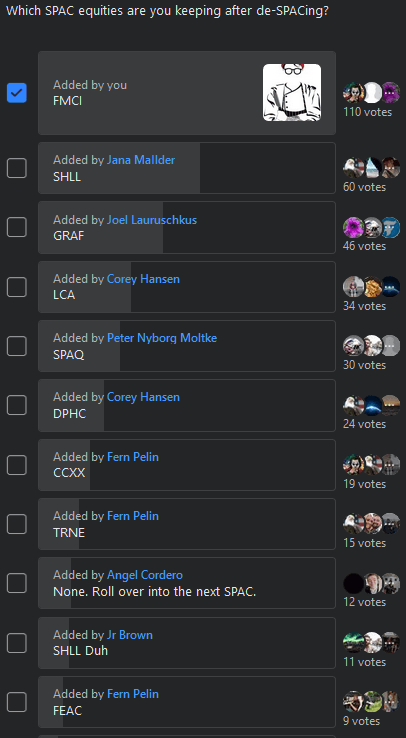Click Peter Nyborg Moltke's name
This screenshot has width=406, height=738.
tap(162, 338)
